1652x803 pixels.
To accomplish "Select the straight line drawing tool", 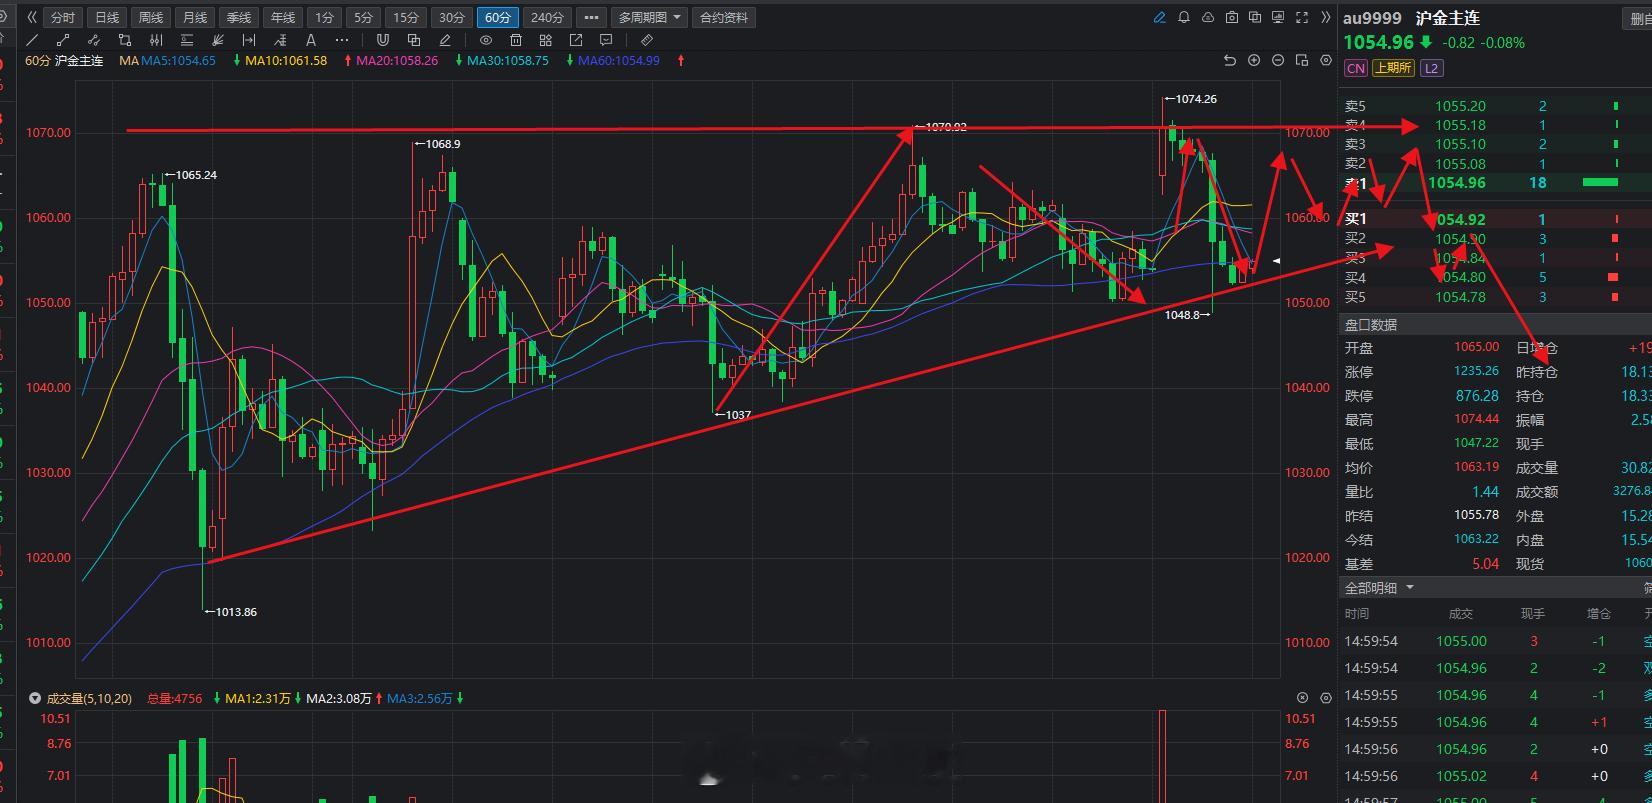I will (33, 40).
